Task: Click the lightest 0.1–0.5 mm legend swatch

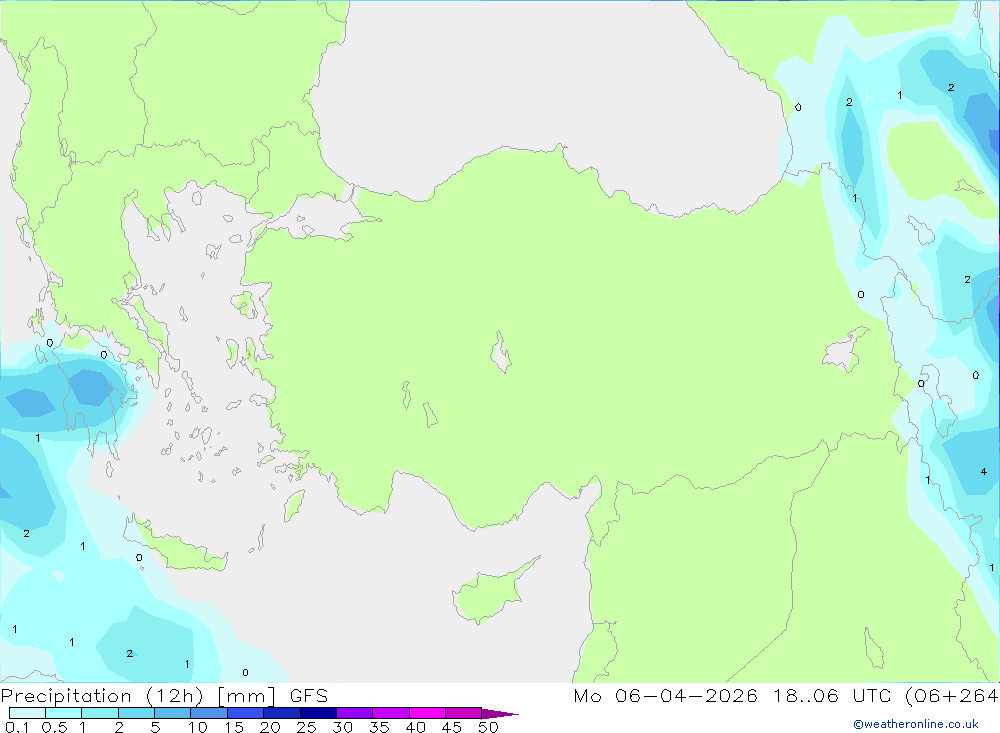Action: click(27, 713)
